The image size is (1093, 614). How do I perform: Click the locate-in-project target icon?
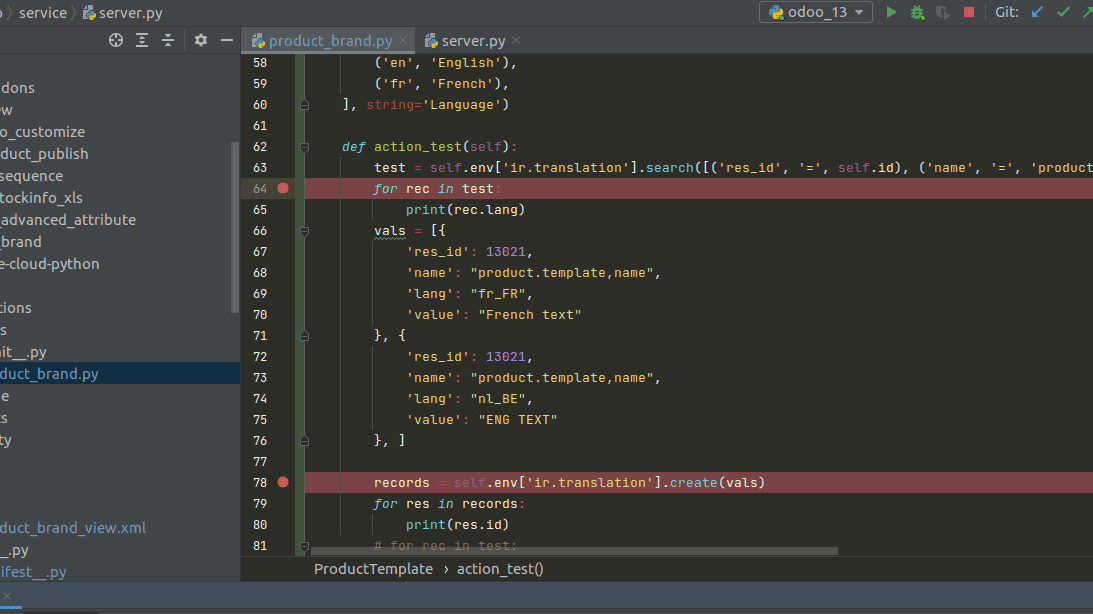click(x=116, y=40)
